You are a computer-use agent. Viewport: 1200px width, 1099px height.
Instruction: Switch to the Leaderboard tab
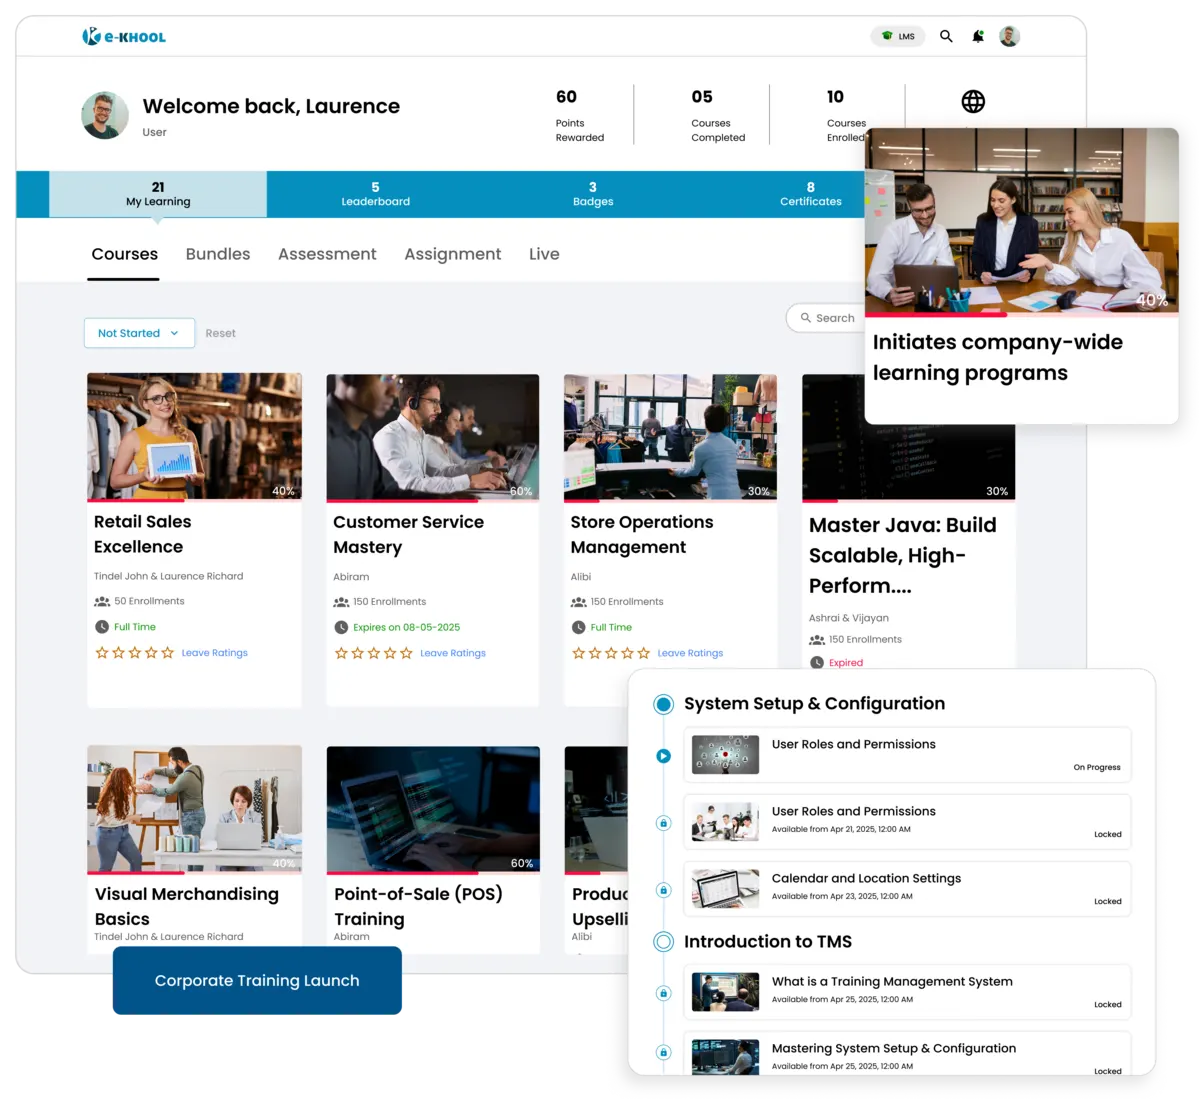(375, 194)
